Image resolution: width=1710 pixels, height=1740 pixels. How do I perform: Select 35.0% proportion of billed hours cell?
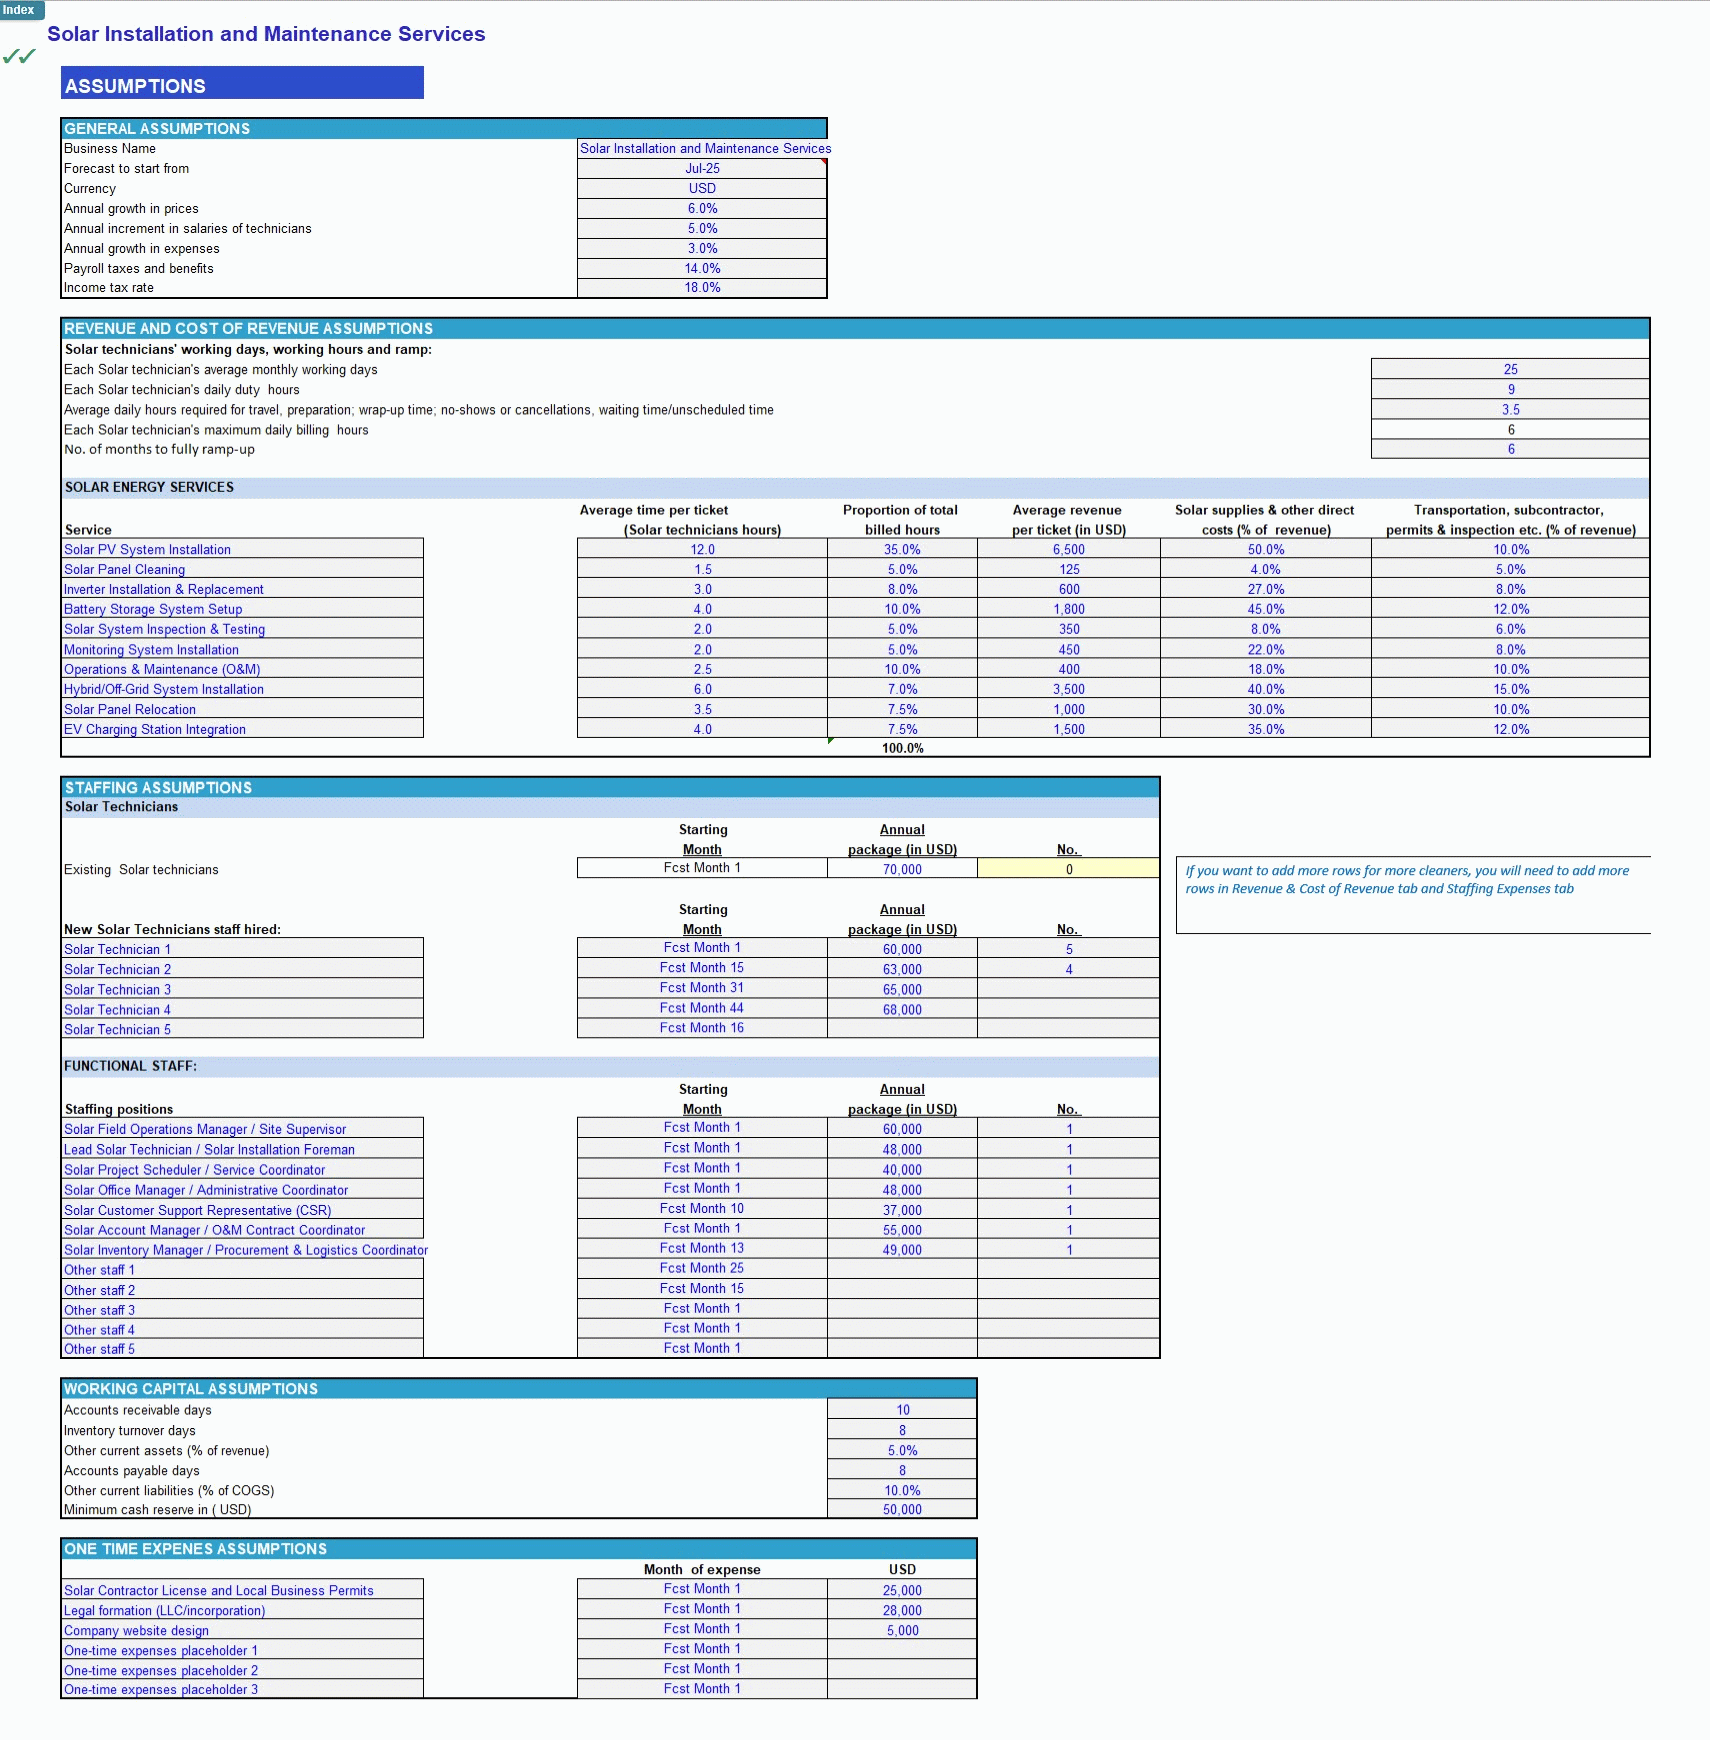coord(902,550)
